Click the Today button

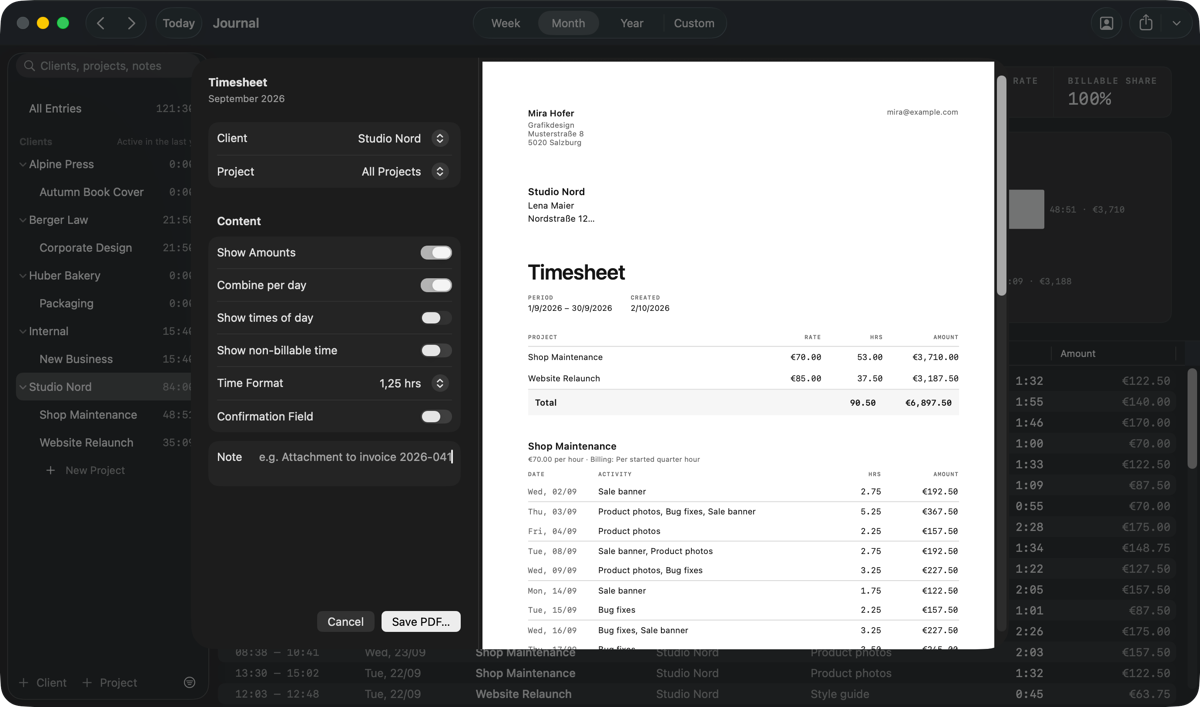tap(179, 23)
